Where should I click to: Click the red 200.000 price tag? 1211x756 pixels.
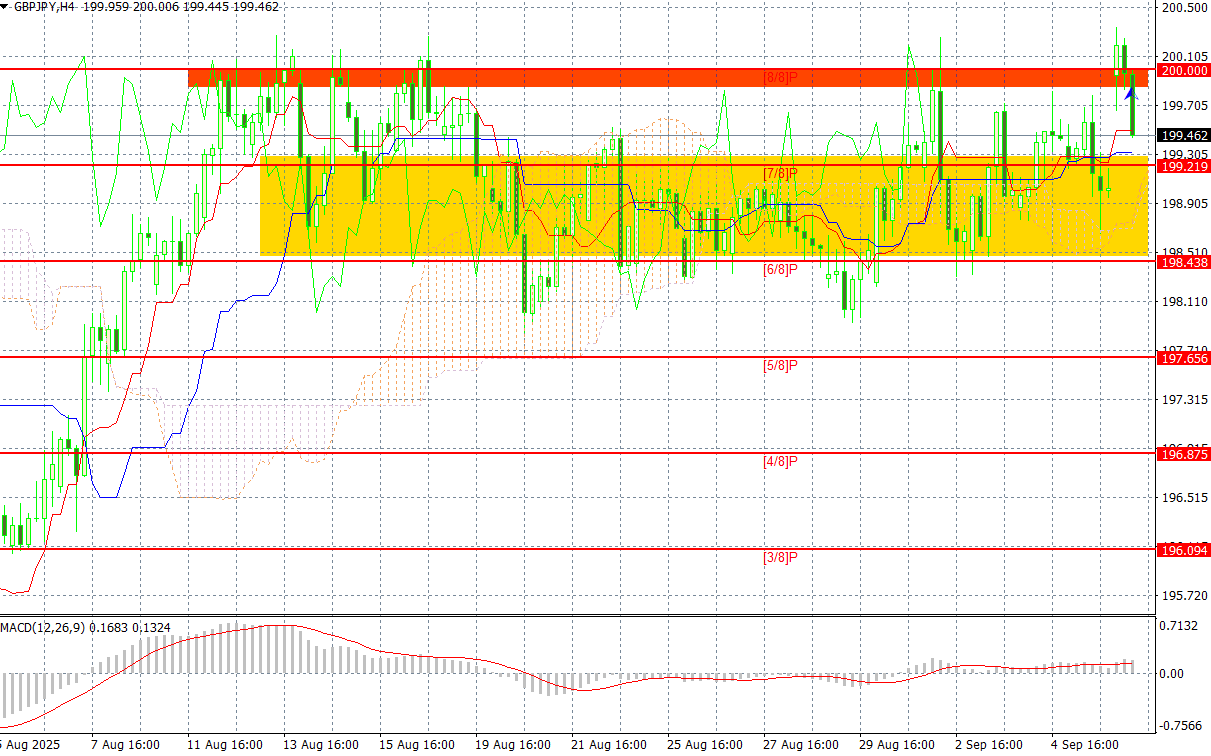(1182, 71)
